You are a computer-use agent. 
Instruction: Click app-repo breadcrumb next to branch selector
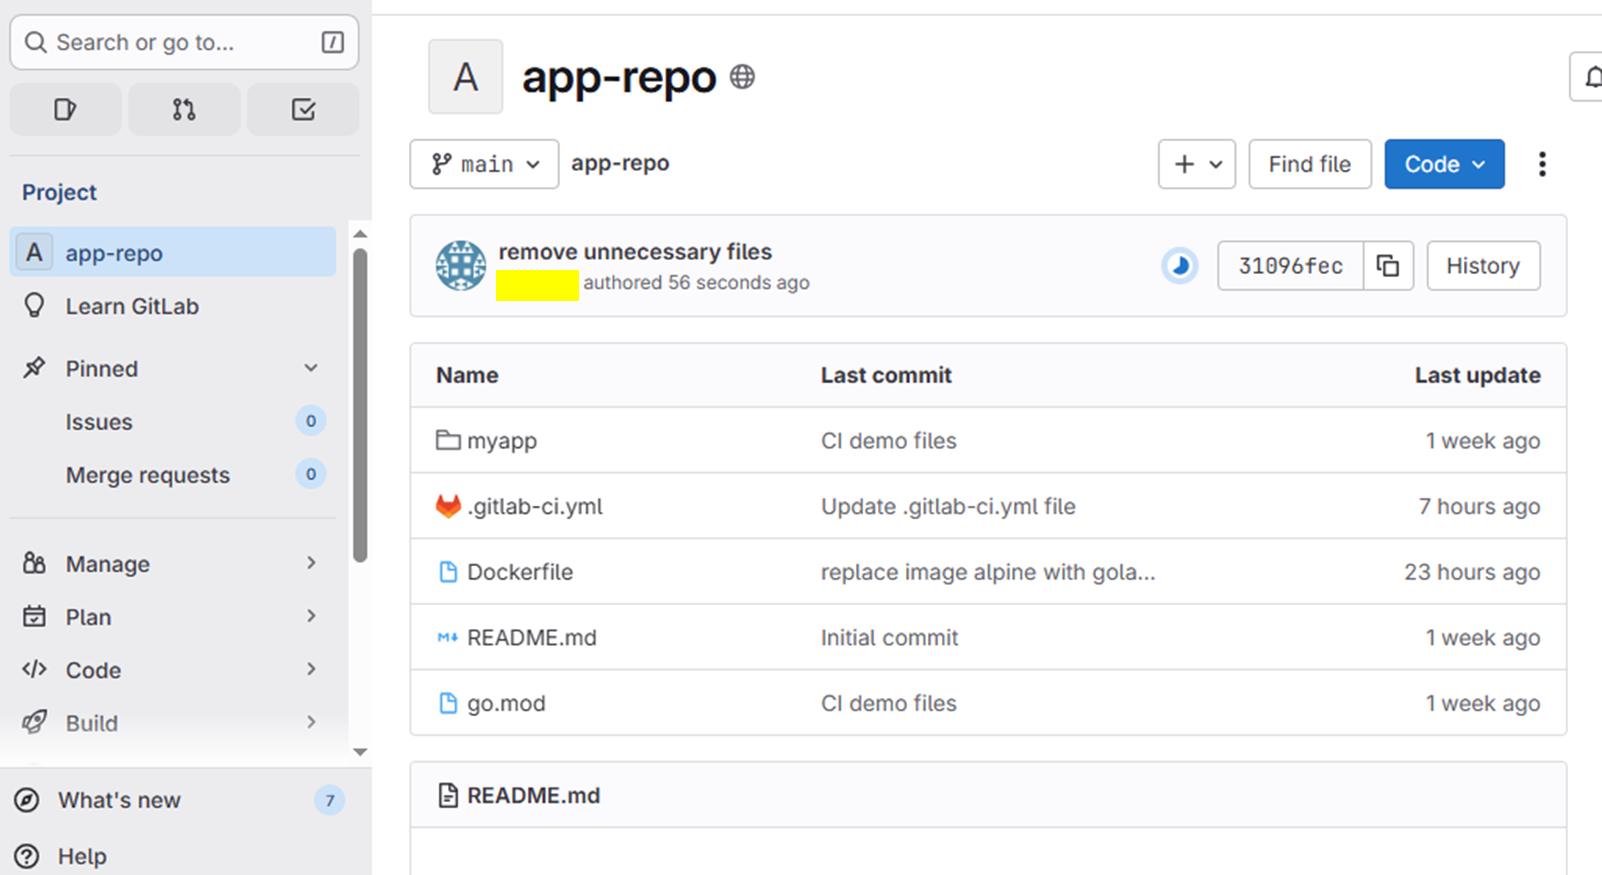point(620,163)
